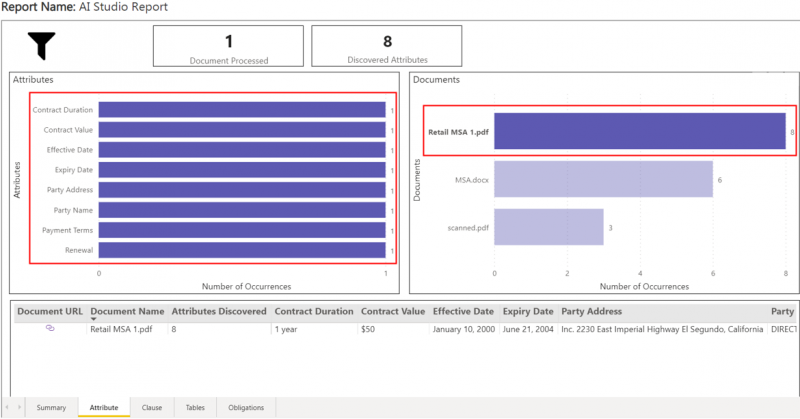Select the scanned.pdf bar

coord(548,227)
